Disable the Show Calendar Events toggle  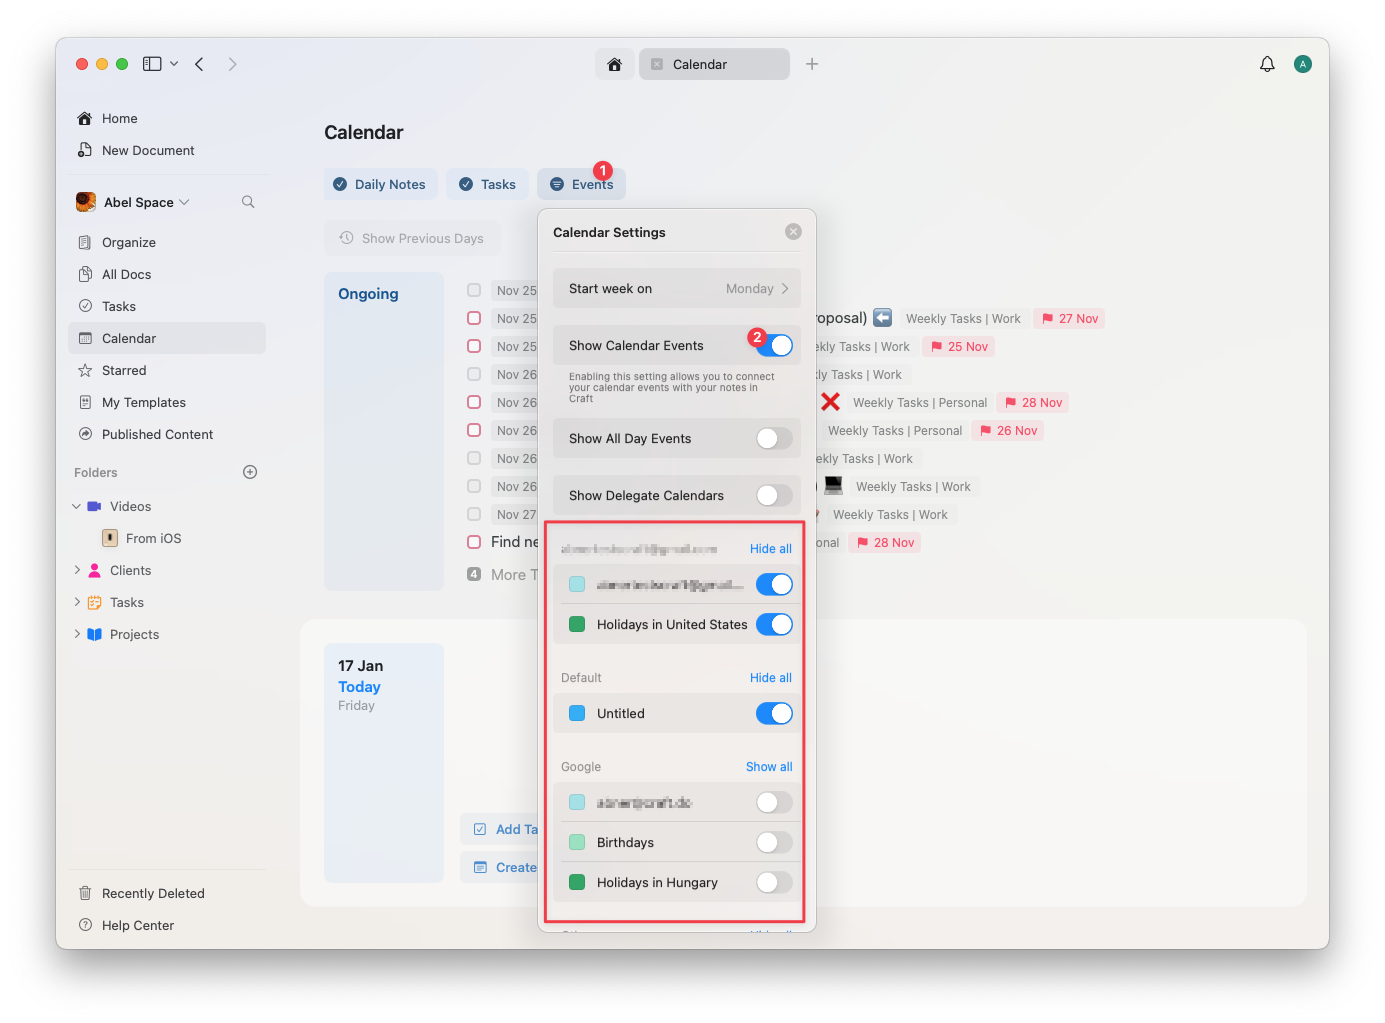point(774,344)
